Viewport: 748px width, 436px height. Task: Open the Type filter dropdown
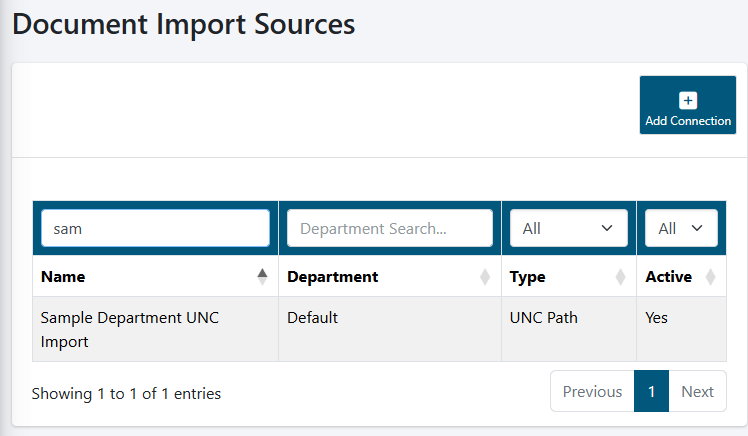pyautogui.click(x=569, y=228)
